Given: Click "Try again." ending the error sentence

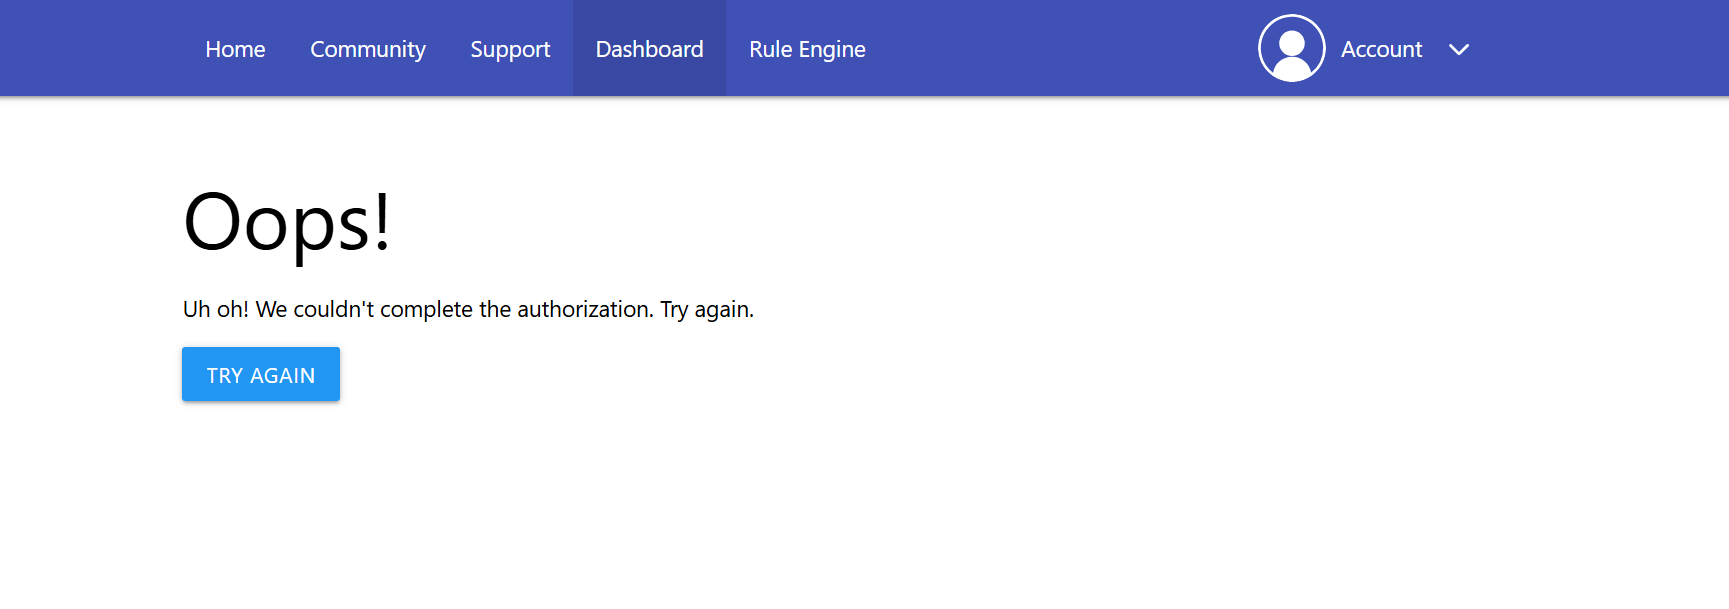Looking at the screenshot, I should point(706,310).
